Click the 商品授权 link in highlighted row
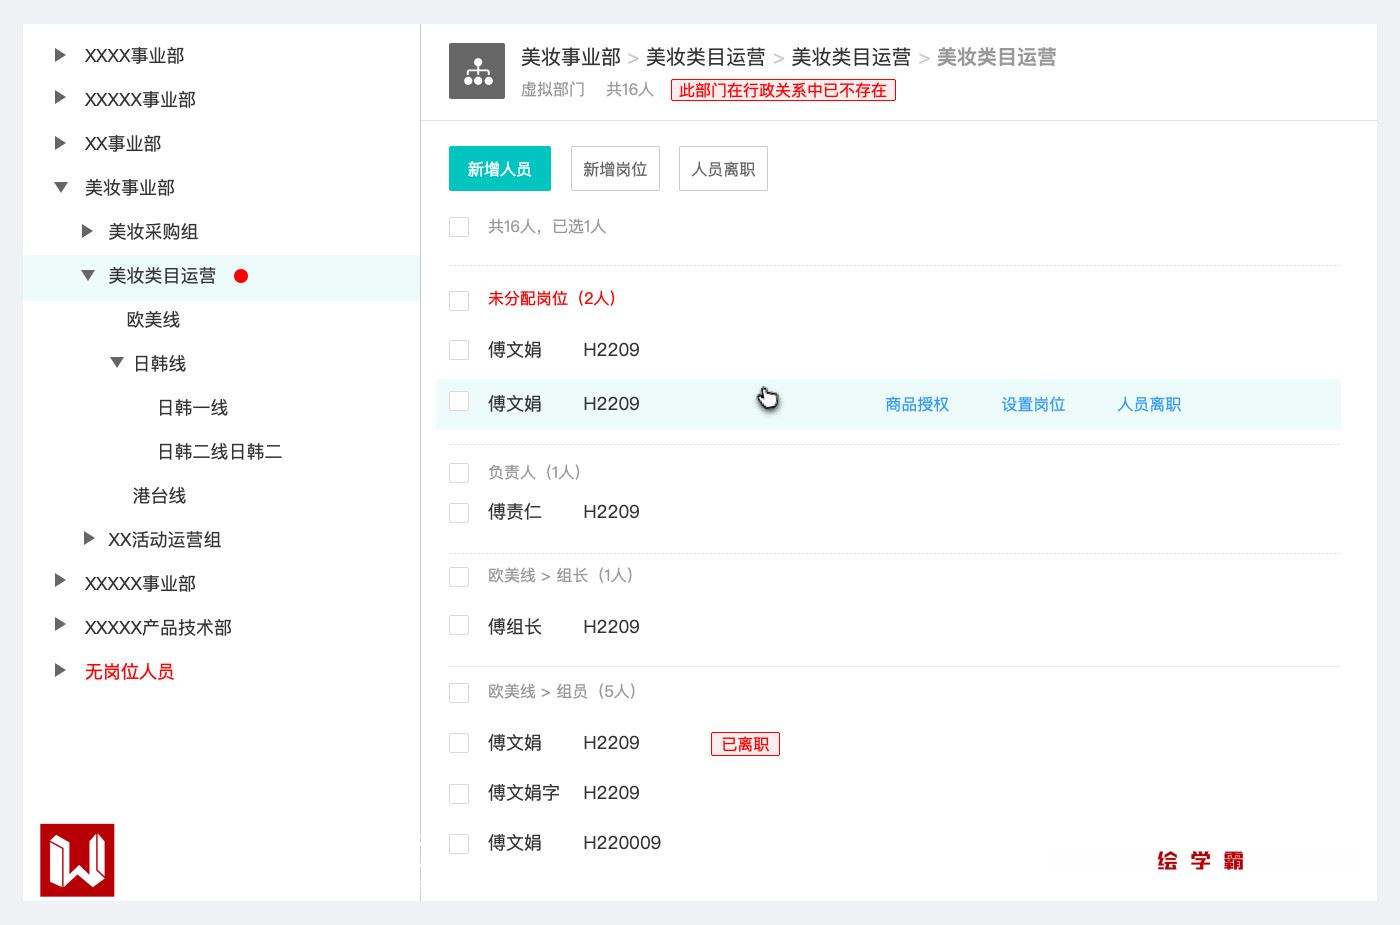Viewport: 1400px width, 925px height. point(917,405)
